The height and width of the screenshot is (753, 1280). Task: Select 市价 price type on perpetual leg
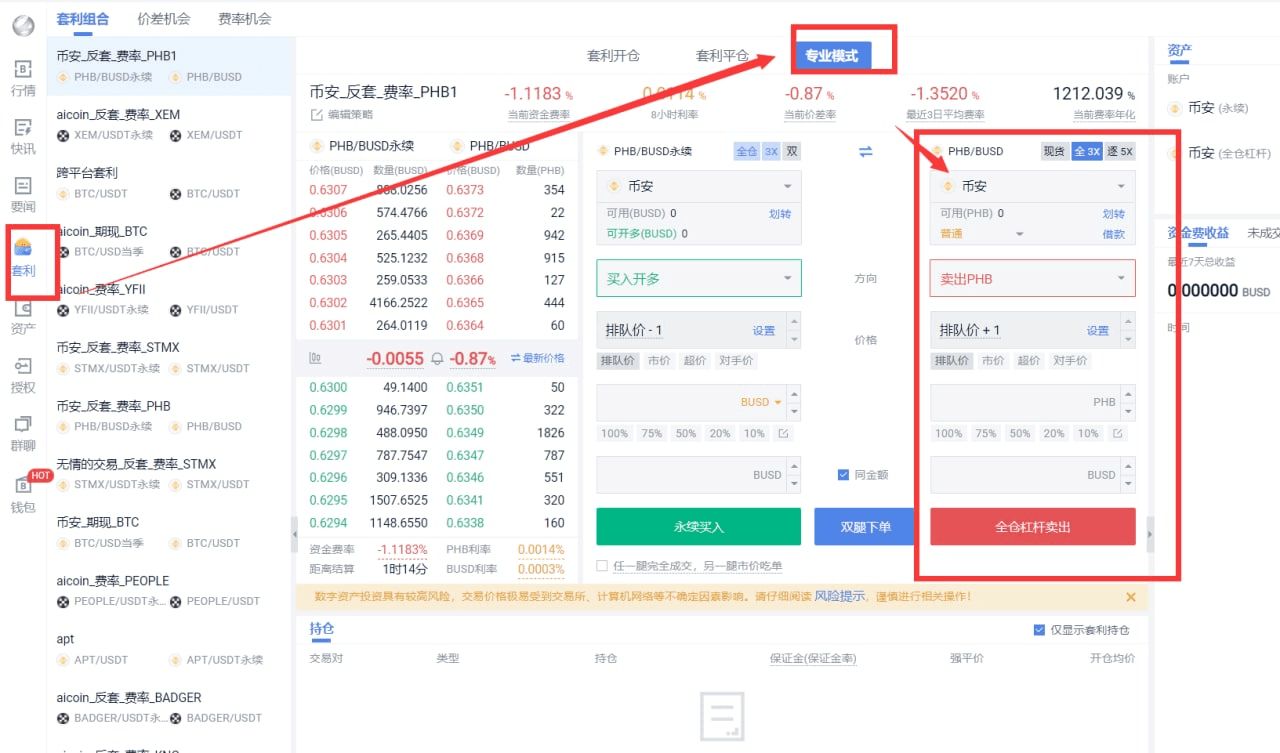[659, 361]
